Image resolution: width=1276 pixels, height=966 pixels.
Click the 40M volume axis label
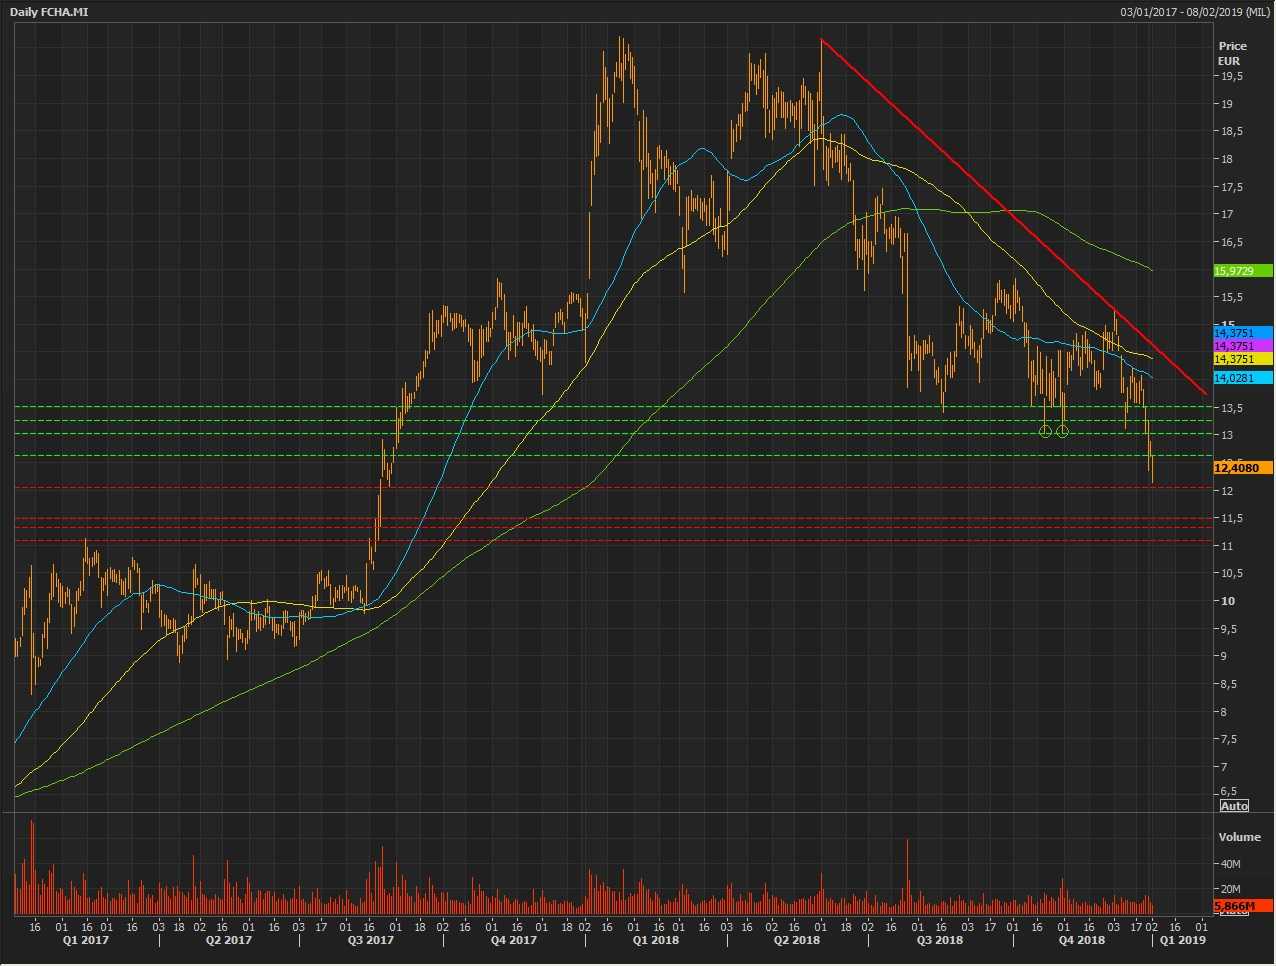coord(1230,864)
